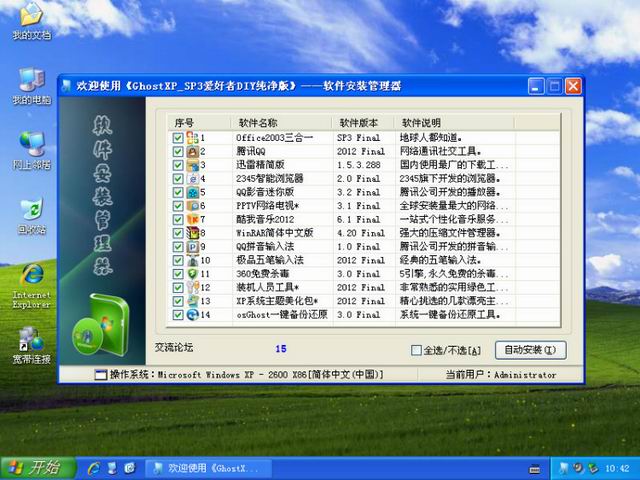The image size is (640, 480).
Task: Click the WinRAR row icon
Action: [x=192, y=233]
